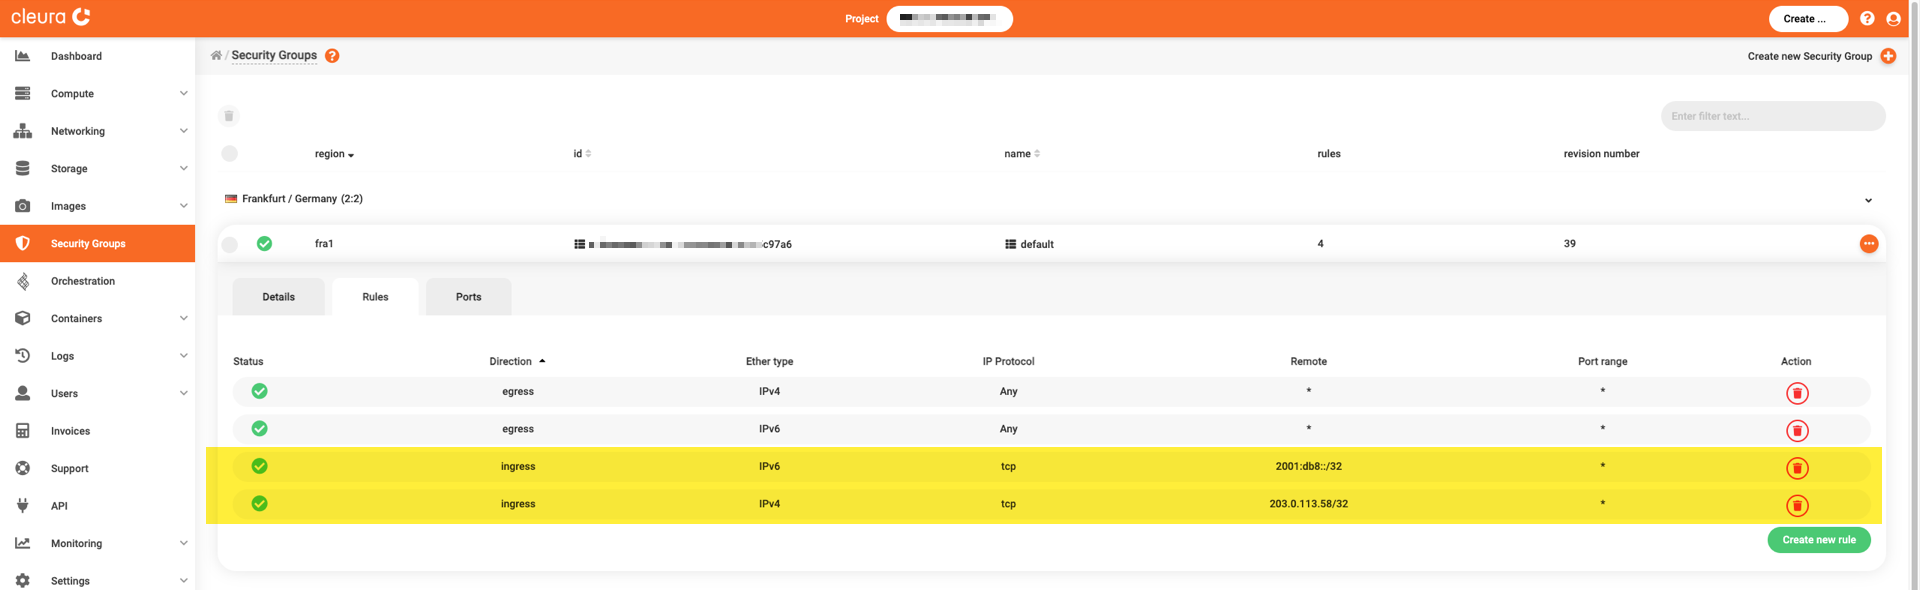This screenshot has width=1920, height=590.
Task: Click trash icon for IPv4 egress rule
Action: point(1796,393)
